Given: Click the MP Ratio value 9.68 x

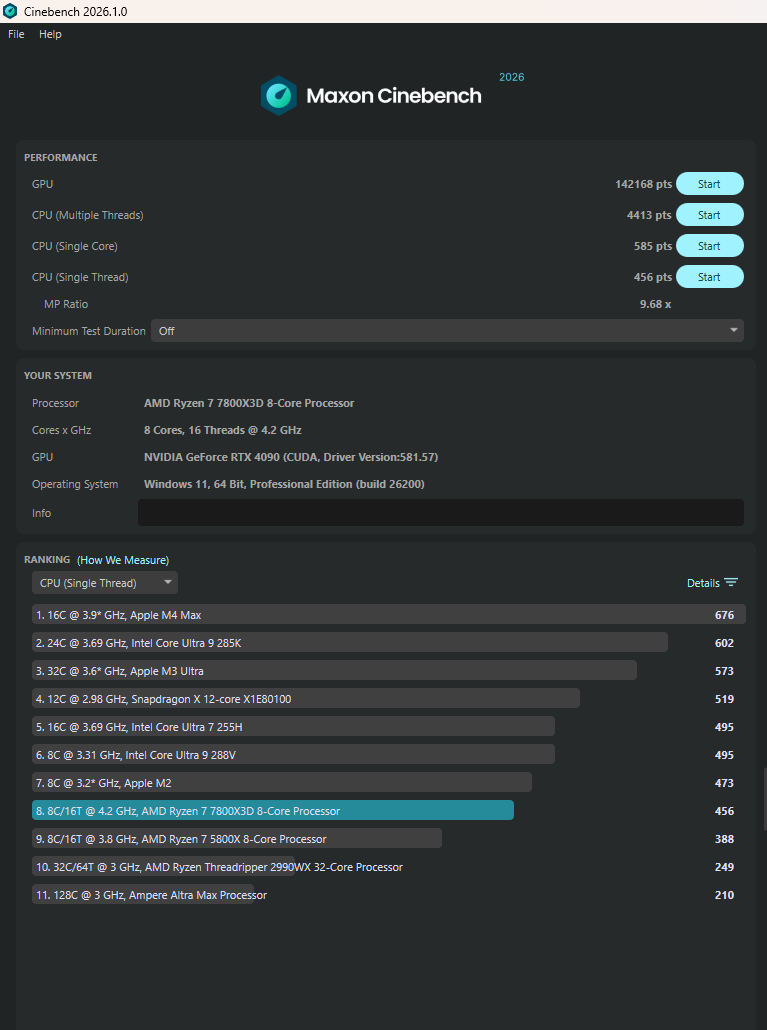Looking at the screenshot, I should 655,303.
